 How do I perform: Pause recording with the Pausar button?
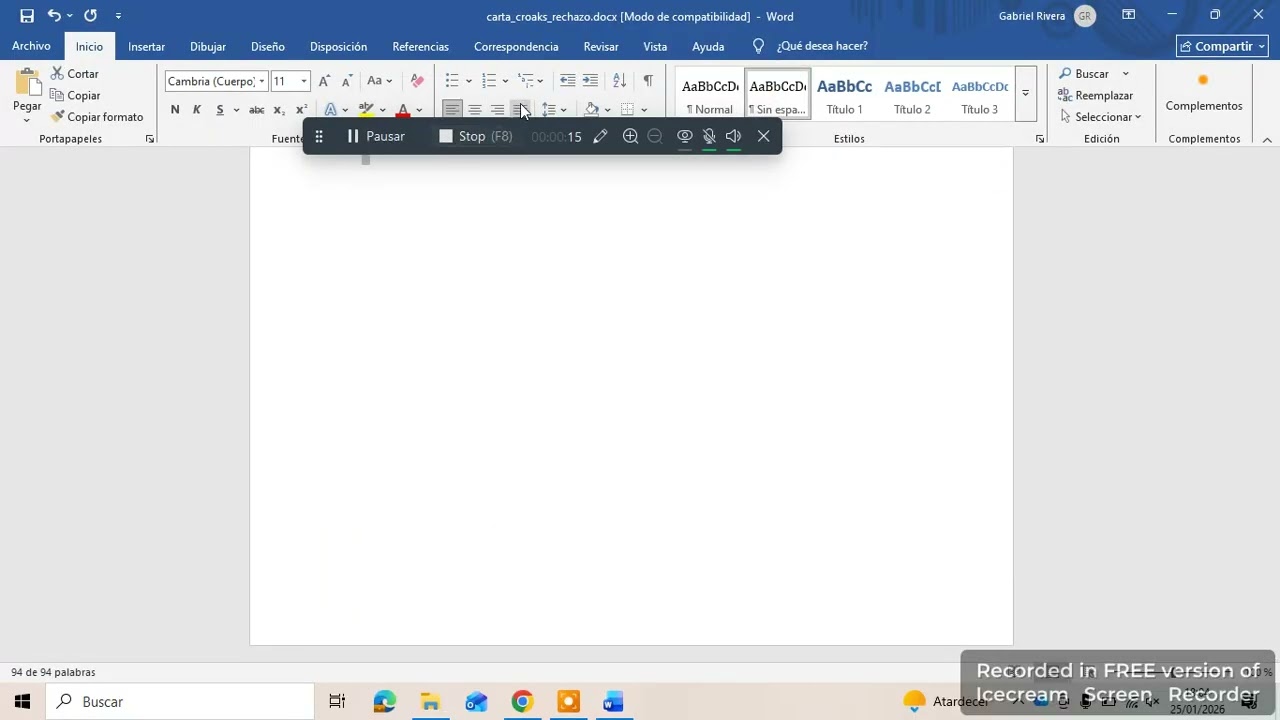(x=376, y=136)
